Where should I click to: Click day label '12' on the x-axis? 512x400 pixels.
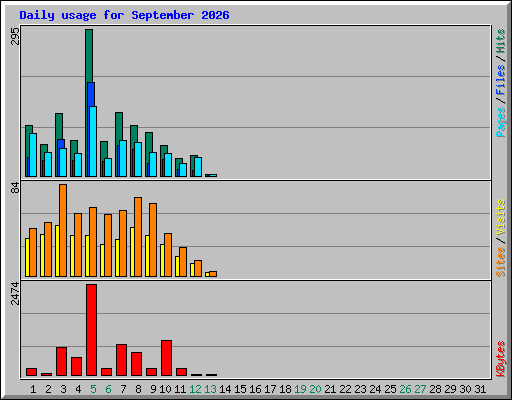tap(195, 389)
